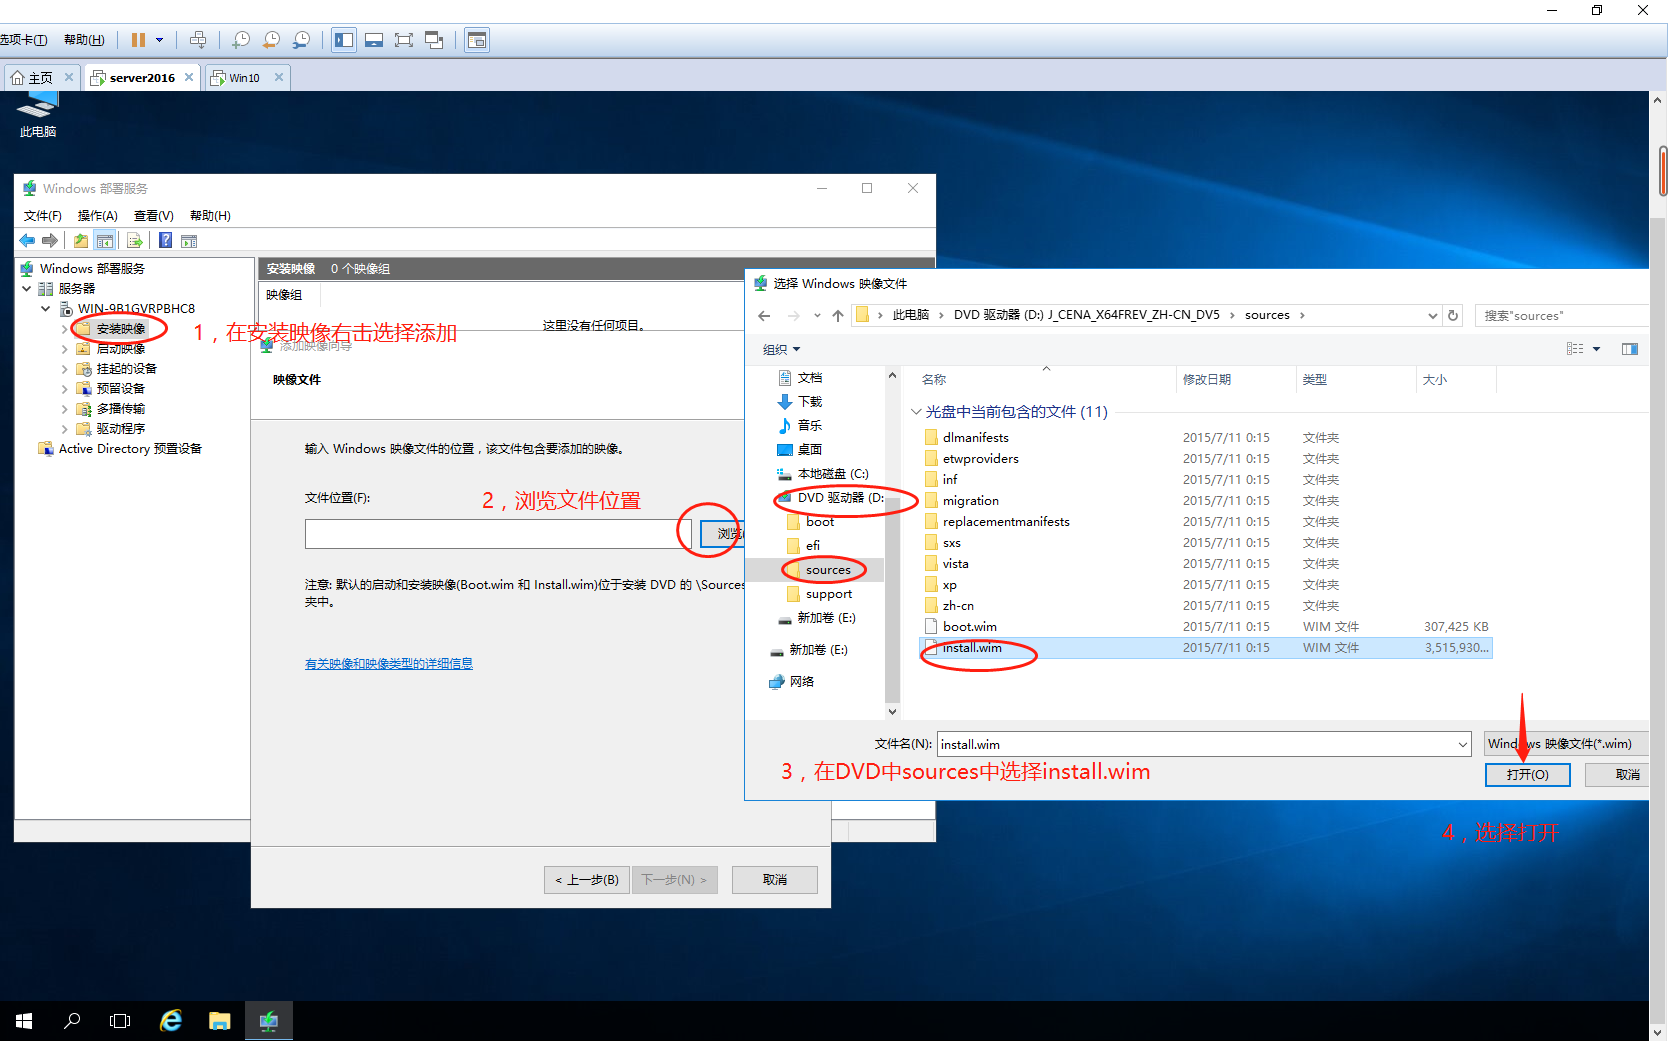Revert to snapshot with the clock-arrow icon
The height and width of the screenshot is (1041, 1668).
pyautogui.click(x=271, y=40)
